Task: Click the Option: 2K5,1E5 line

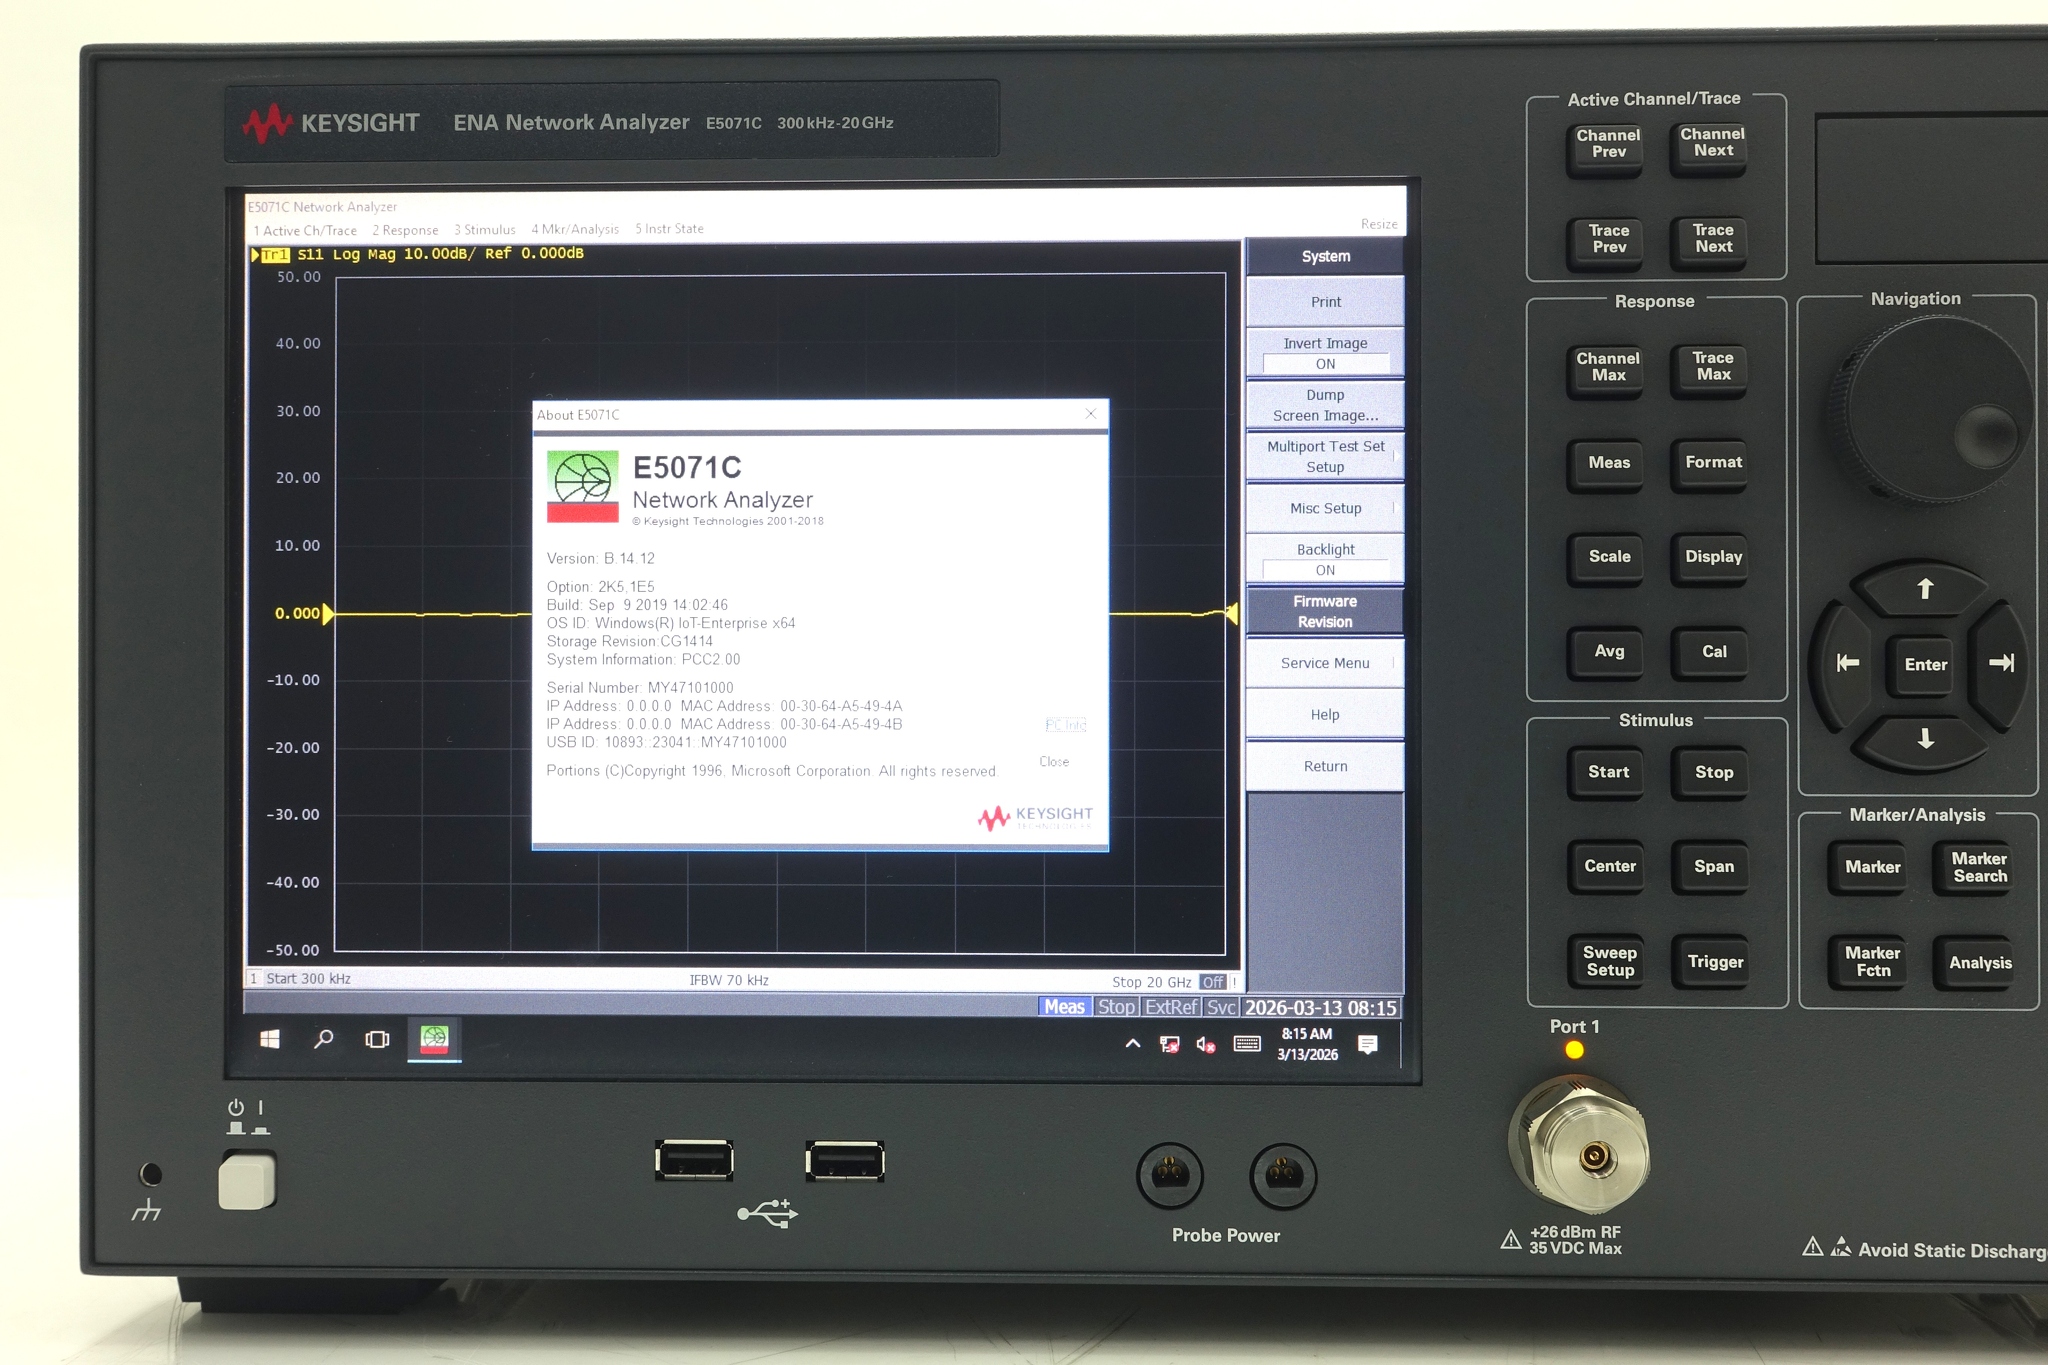Action: [601, 587]
